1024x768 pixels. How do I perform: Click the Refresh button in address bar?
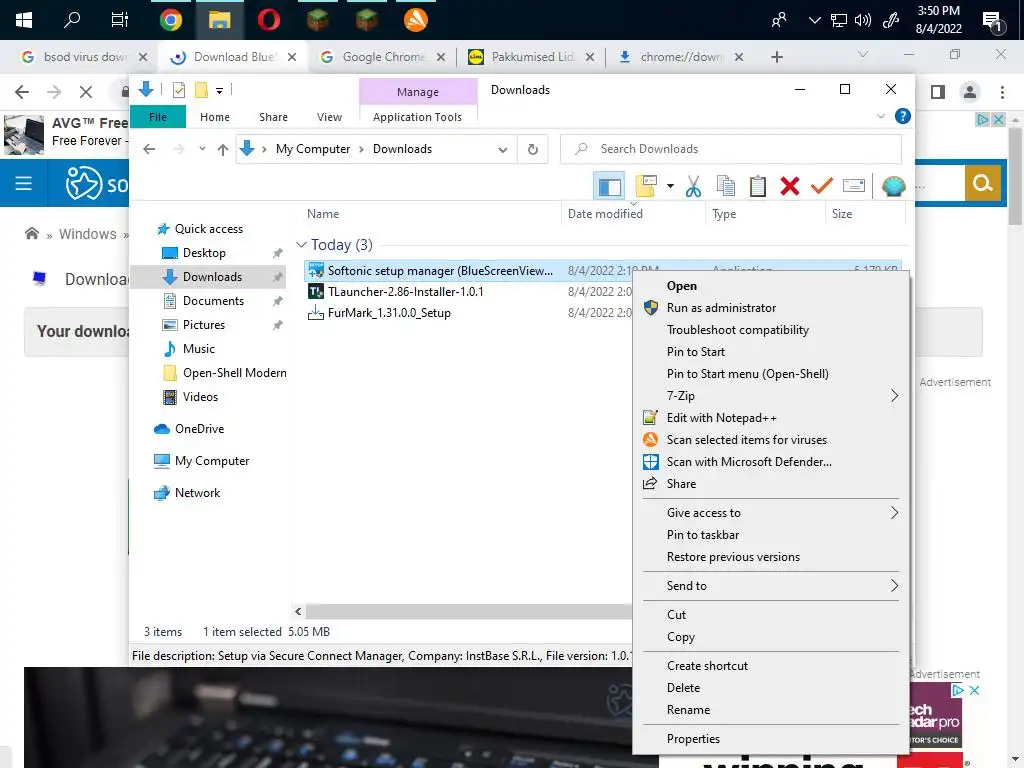(x=533, y=150)
